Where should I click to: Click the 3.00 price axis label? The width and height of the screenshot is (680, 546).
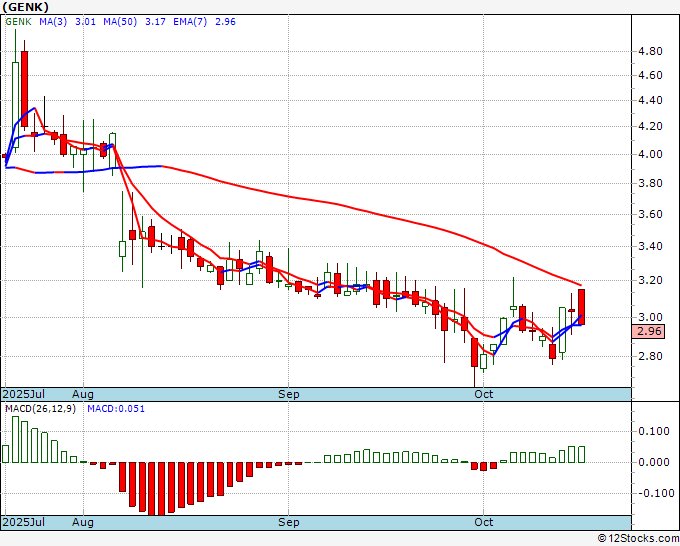650,317
